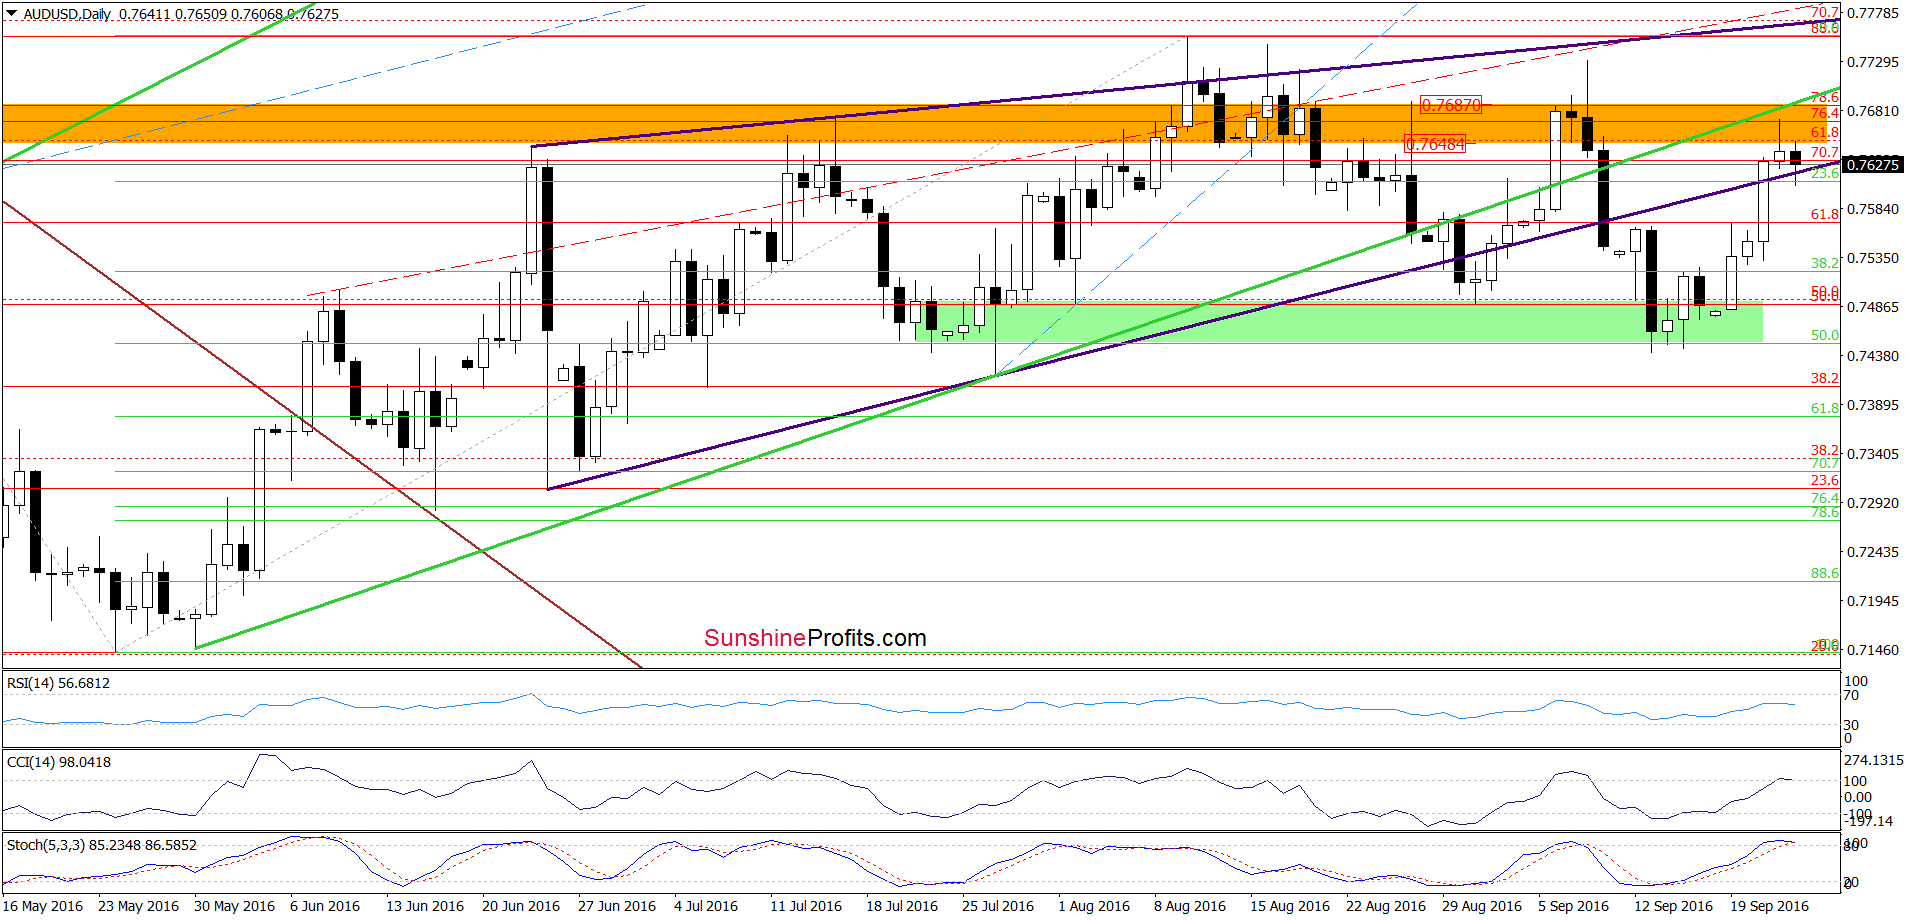
Task: Select the AUDUSD,Daily chart title text
Action: point(67,14)
